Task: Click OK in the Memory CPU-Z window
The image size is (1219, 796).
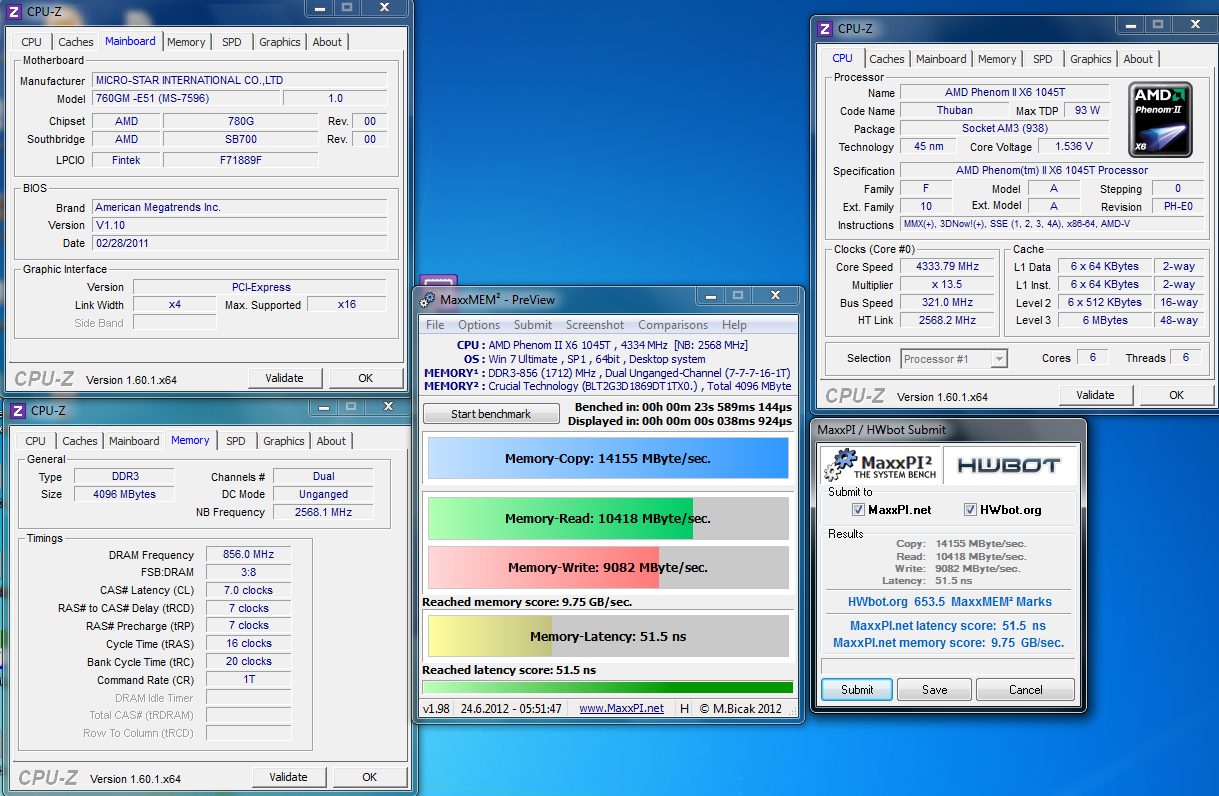Action: [370, 777]
